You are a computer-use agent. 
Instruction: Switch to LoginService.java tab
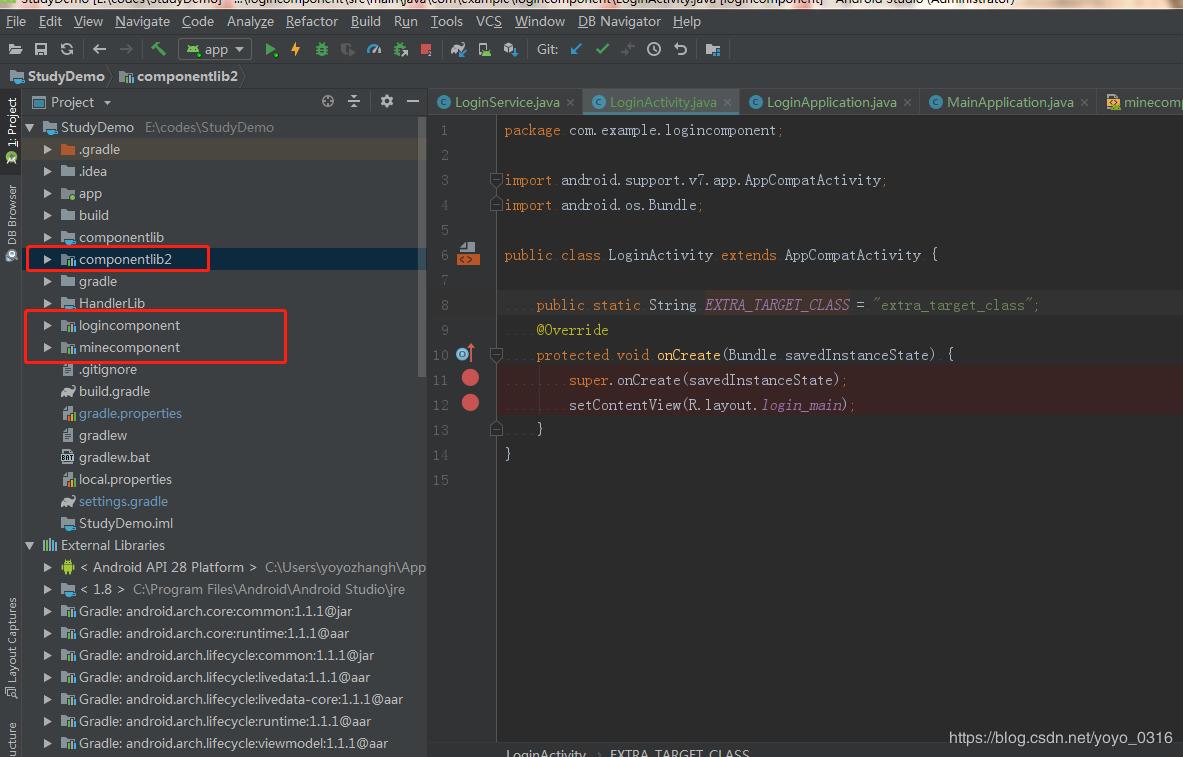point(507,103)
